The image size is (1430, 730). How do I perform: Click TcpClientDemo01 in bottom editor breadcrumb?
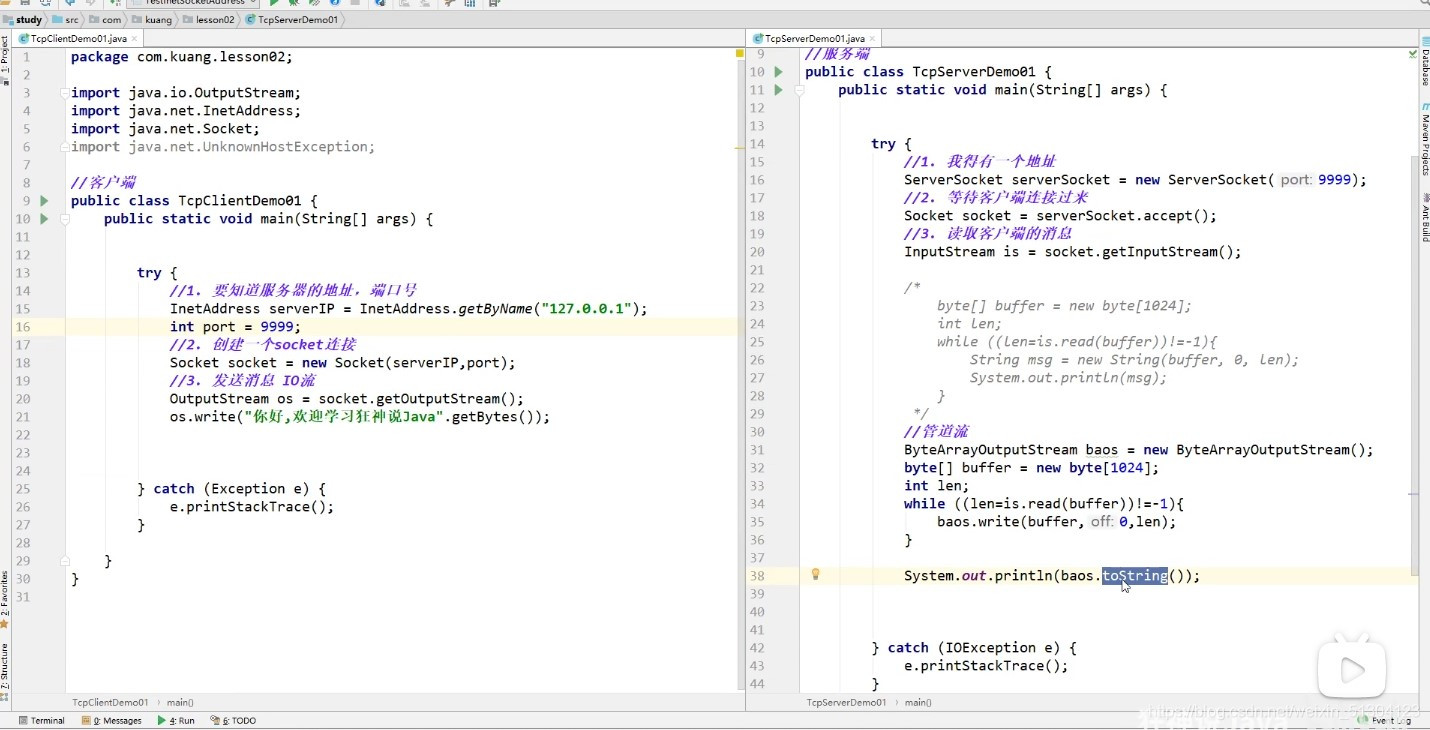110,703
